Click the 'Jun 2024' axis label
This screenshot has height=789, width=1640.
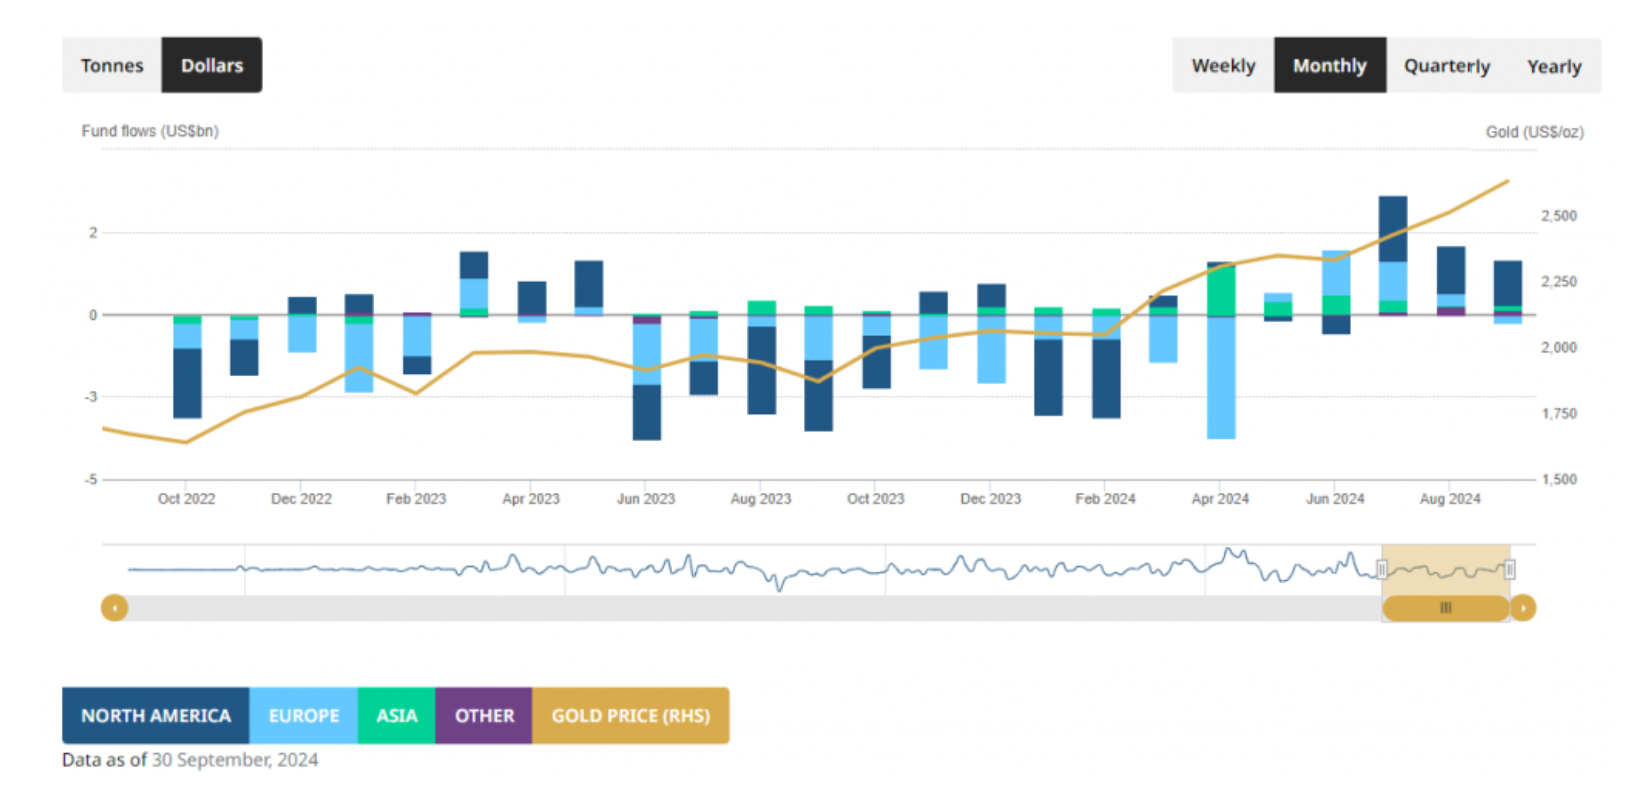pos(1335,499)
